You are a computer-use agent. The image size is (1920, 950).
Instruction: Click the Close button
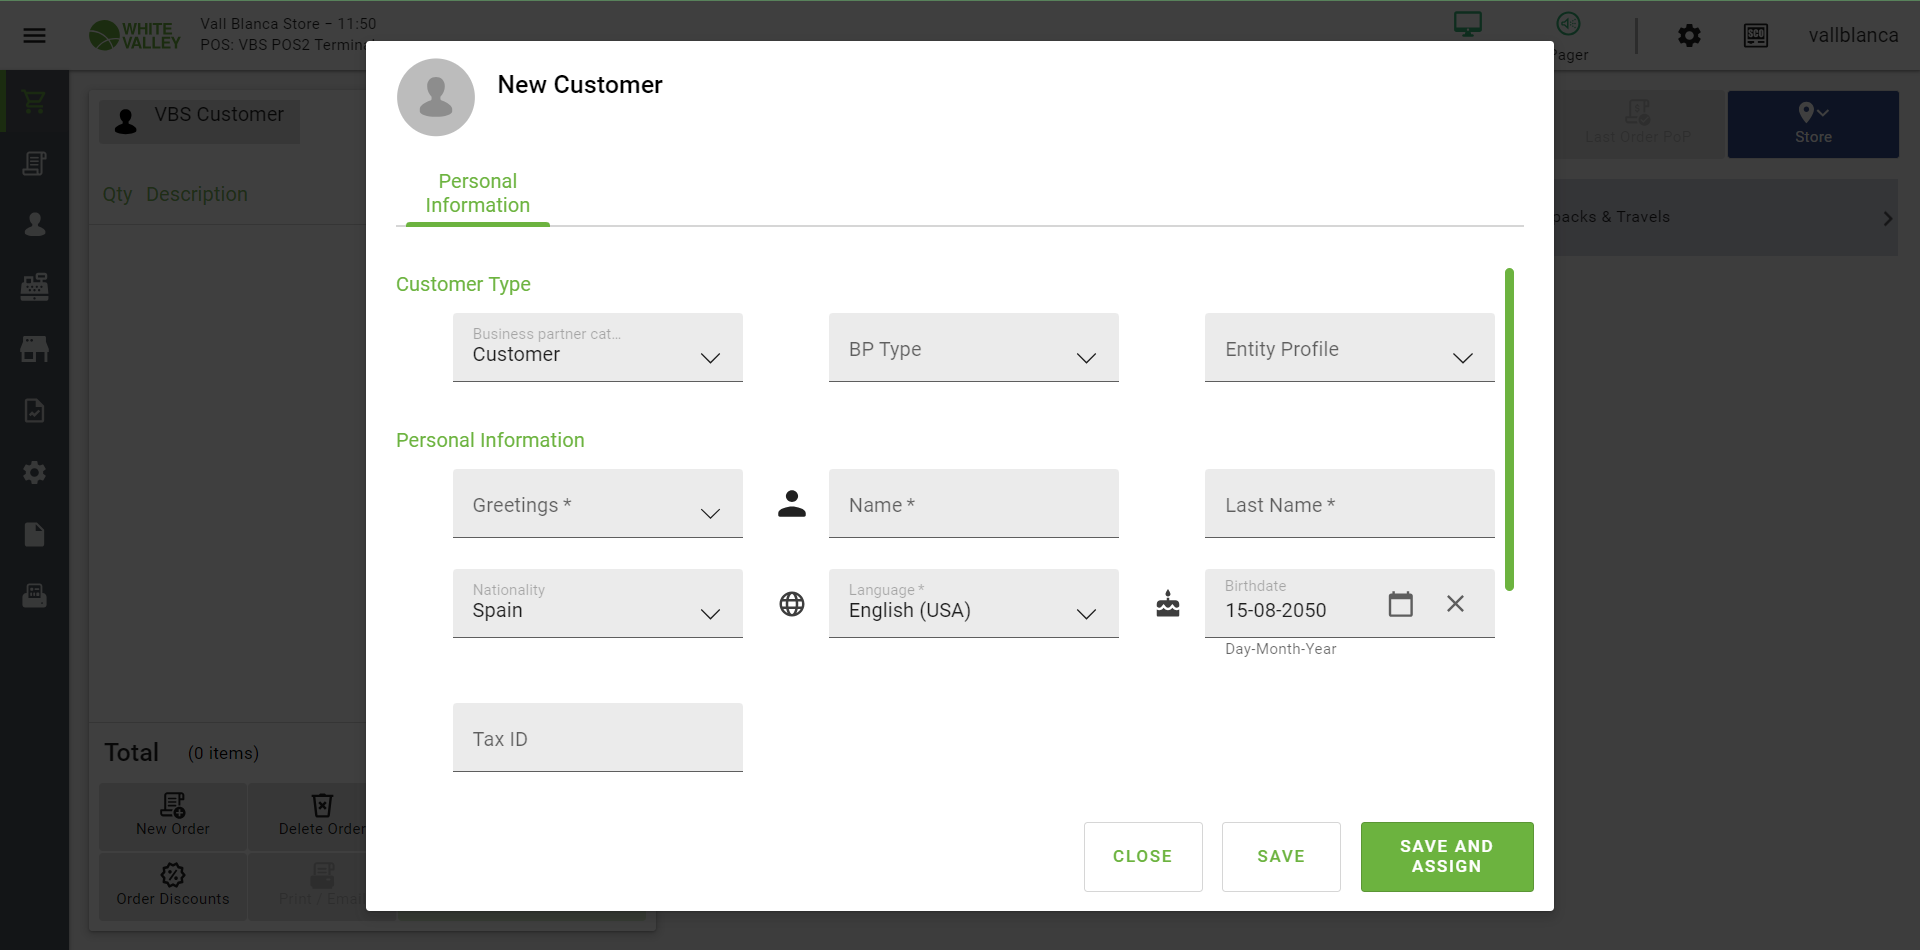click(1142, 857)
